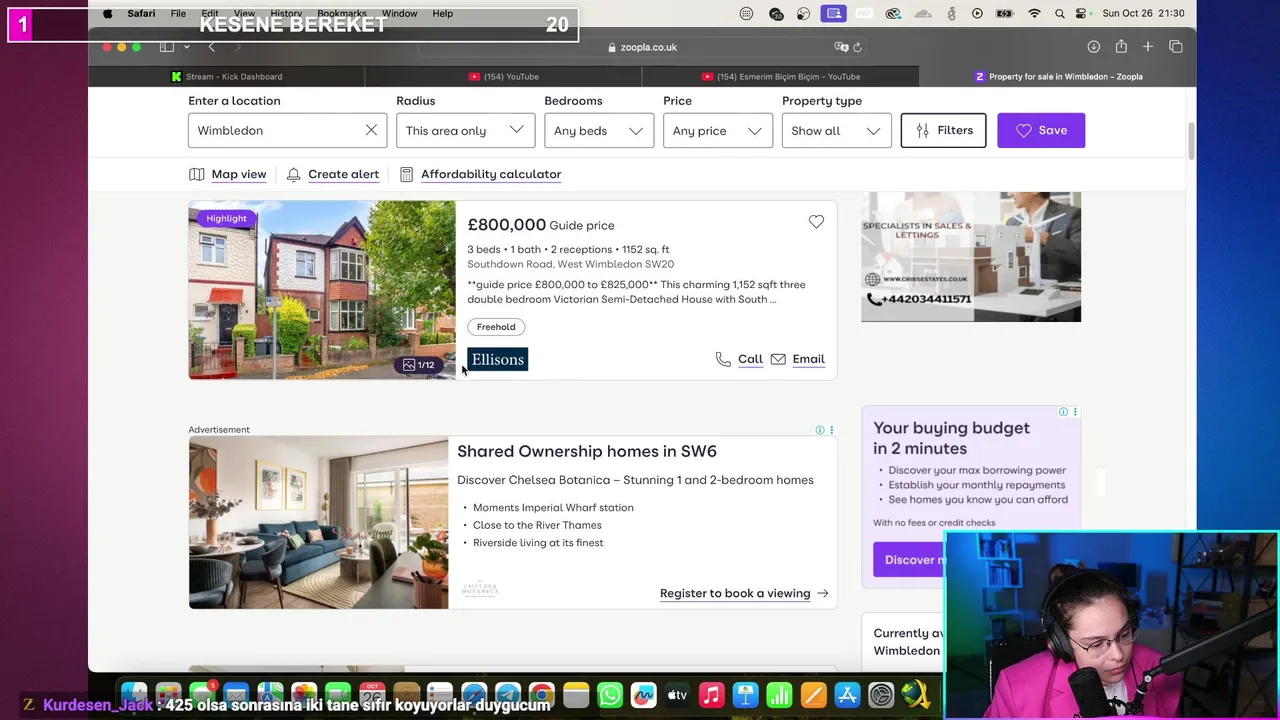This screenshot has width=1280, height=720.
Task: Click Register to book a viewing
Action: click(744, 593)
